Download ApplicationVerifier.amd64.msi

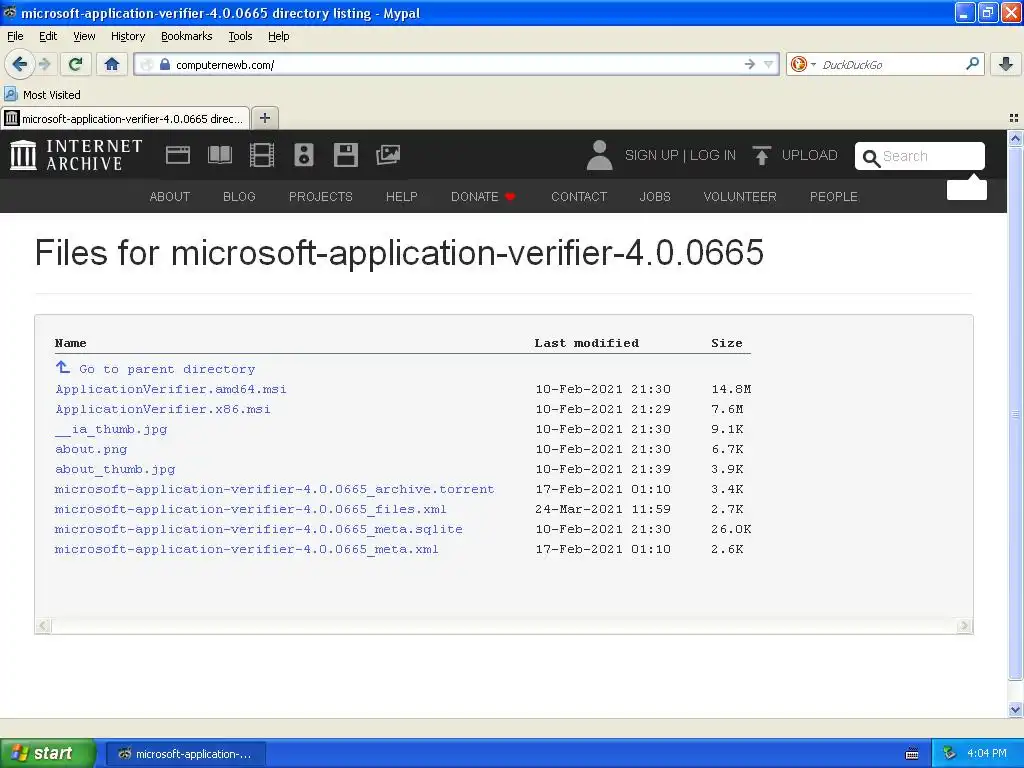(170, 389)
